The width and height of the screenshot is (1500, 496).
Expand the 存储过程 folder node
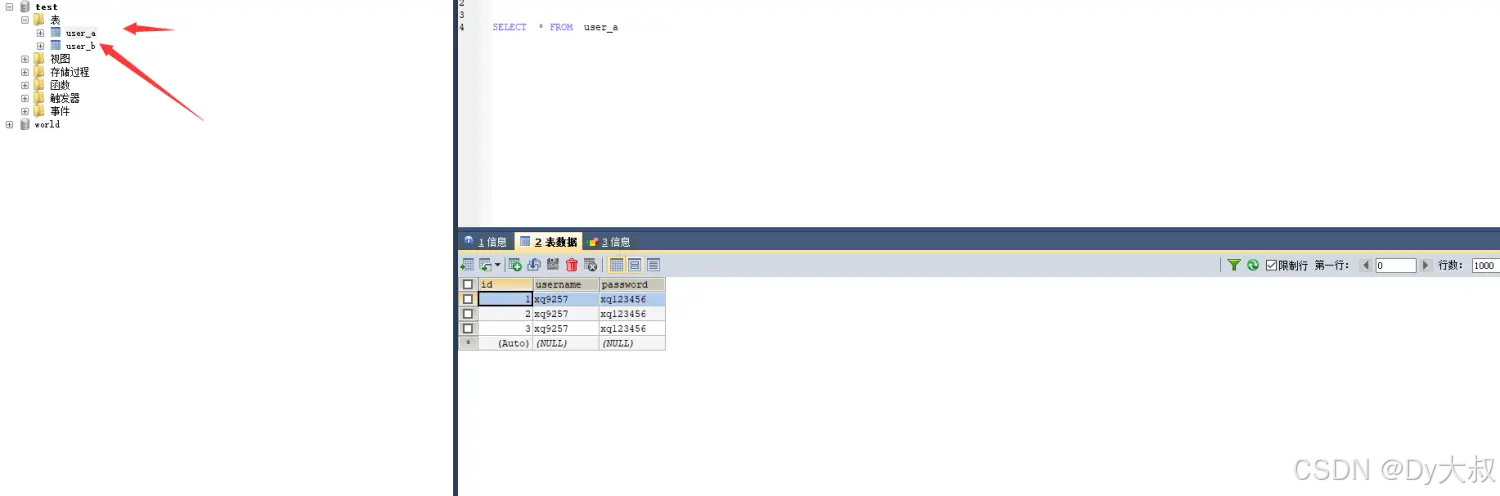click(x=25, y=72)
